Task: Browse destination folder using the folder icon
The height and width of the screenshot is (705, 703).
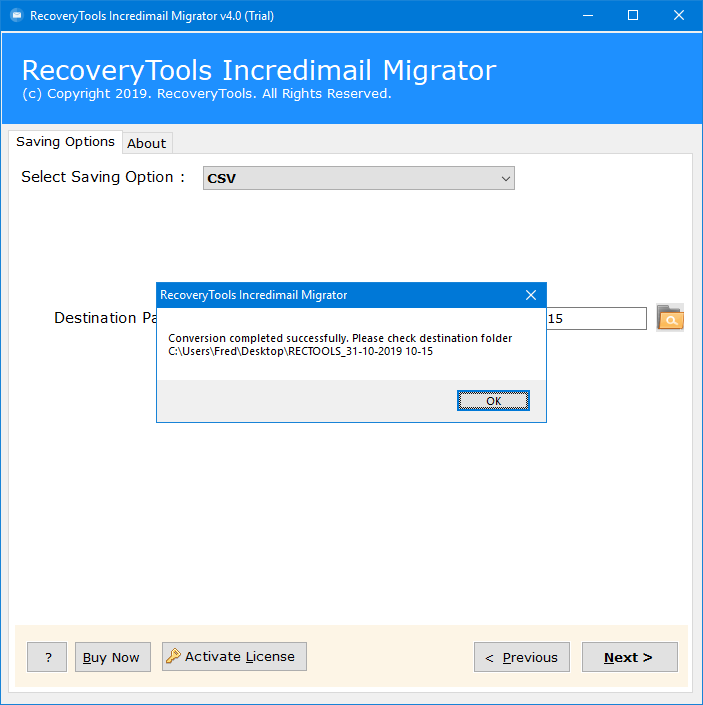Action: 670,318
